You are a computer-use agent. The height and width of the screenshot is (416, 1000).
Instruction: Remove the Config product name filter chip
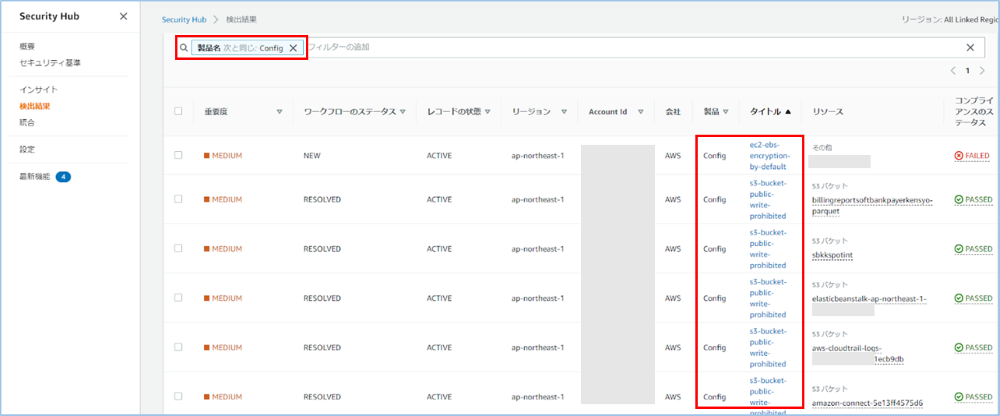tap(293, 47)
